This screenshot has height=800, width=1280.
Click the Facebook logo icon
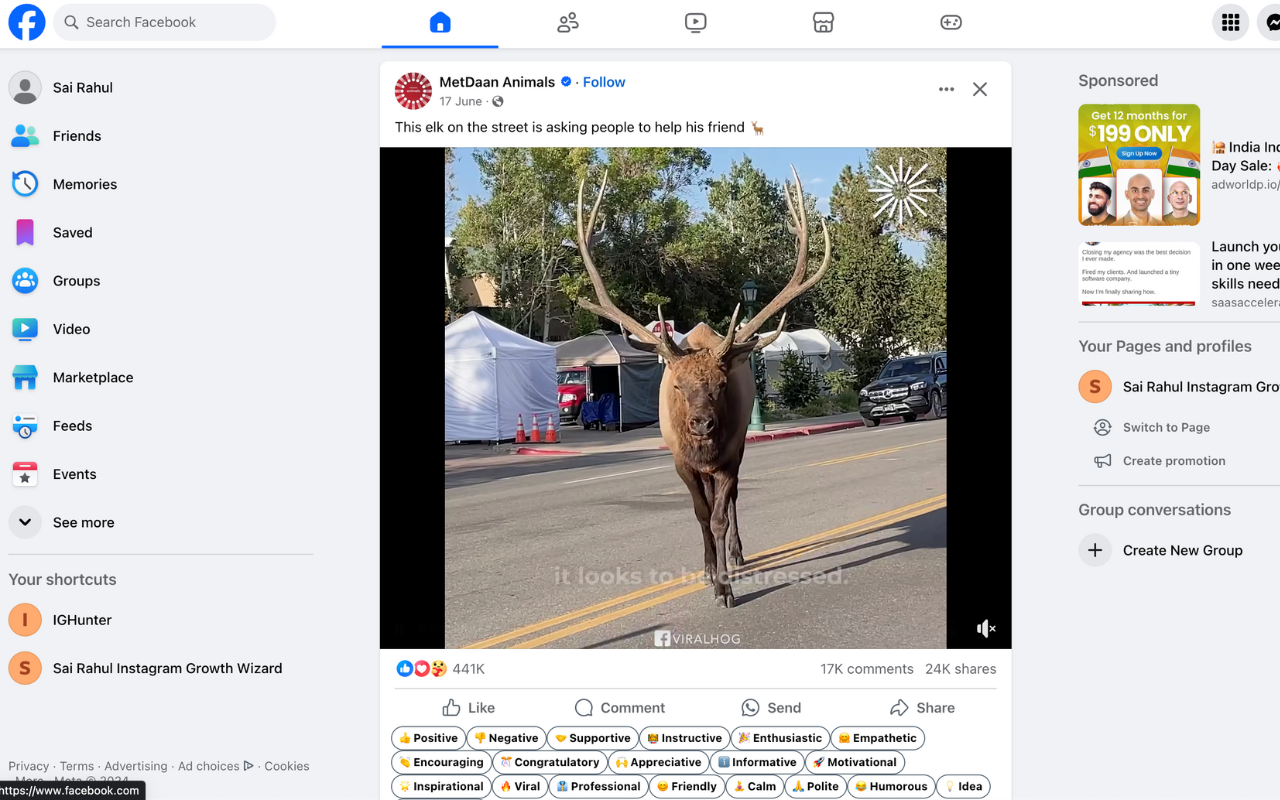coord(27,22)
